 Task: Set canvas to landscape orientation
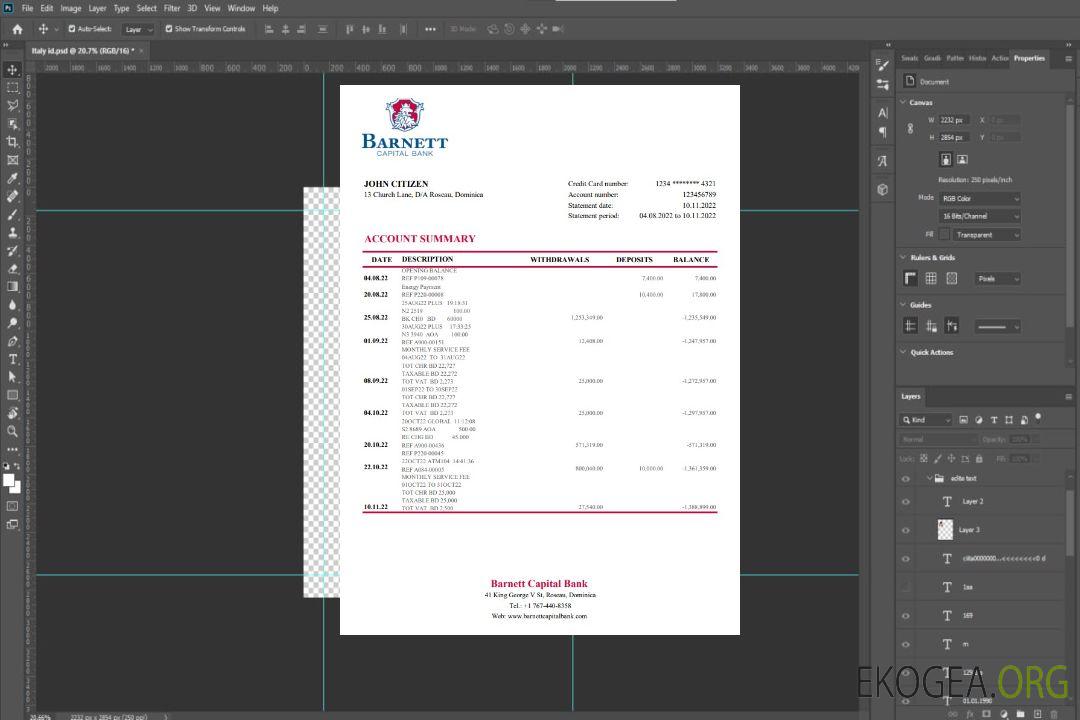(962, 160)
